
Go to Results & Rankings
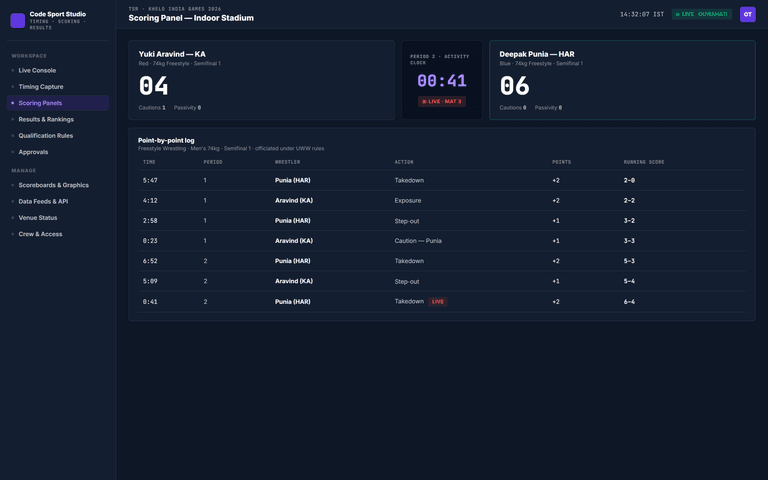[x=58, y=120]
